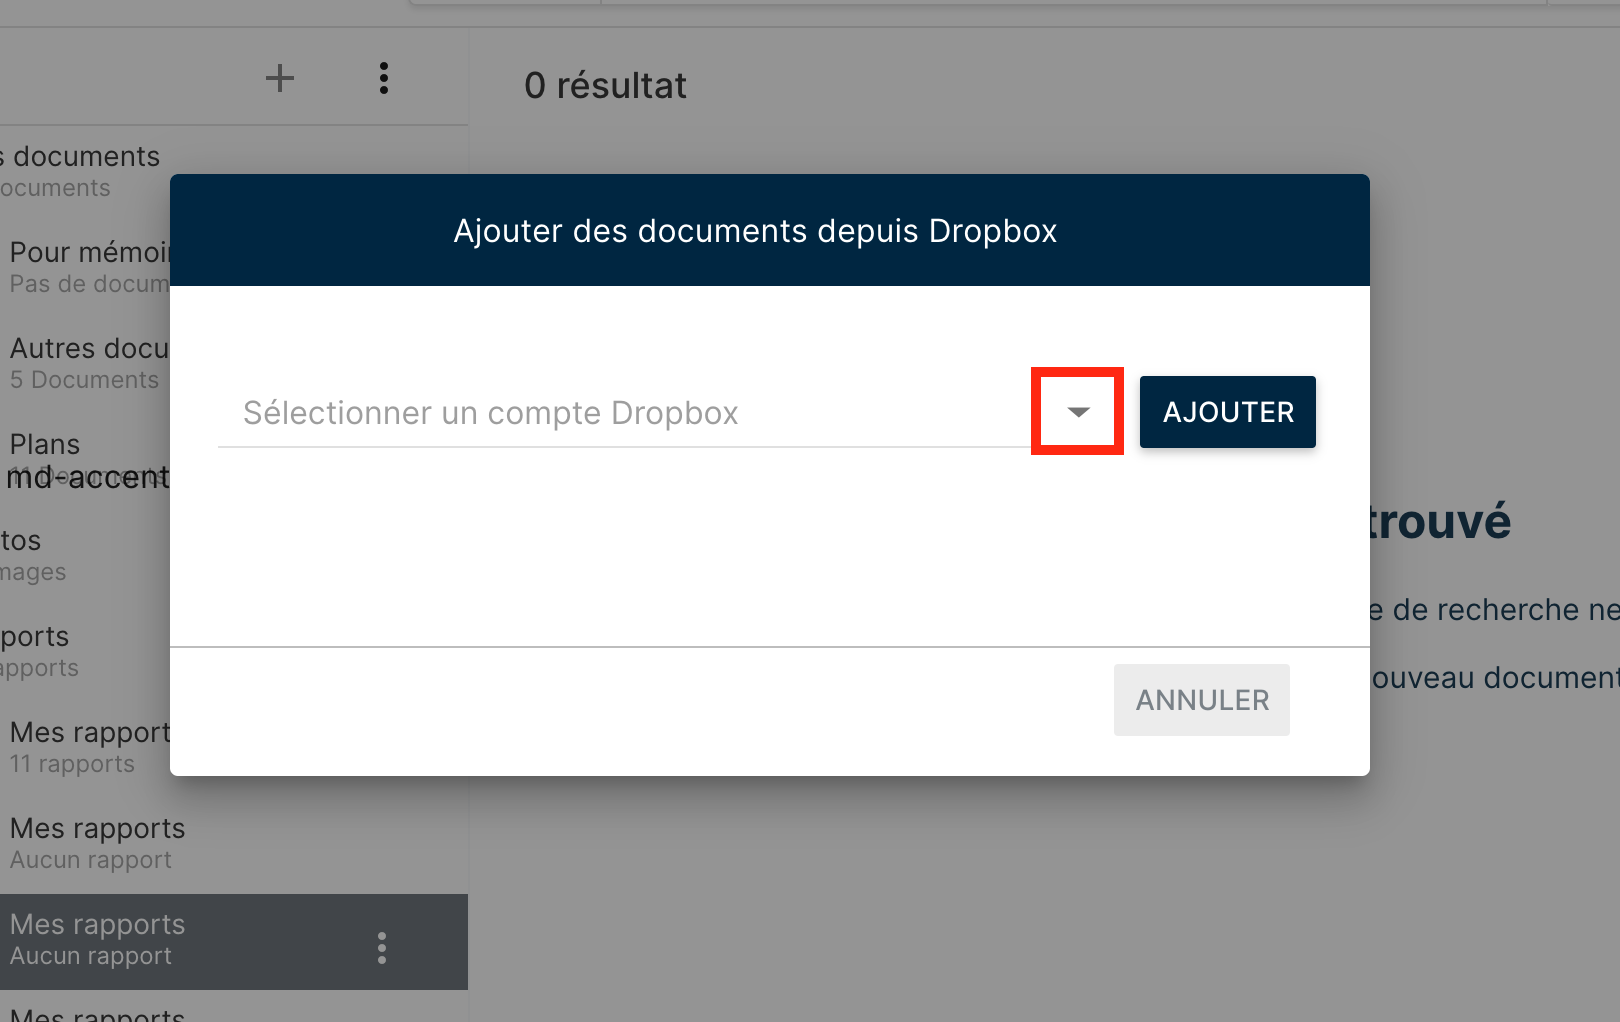This screenshot has height=1022, width=1620.
Task: Click the AJOUTER button
Action: 1228,412
